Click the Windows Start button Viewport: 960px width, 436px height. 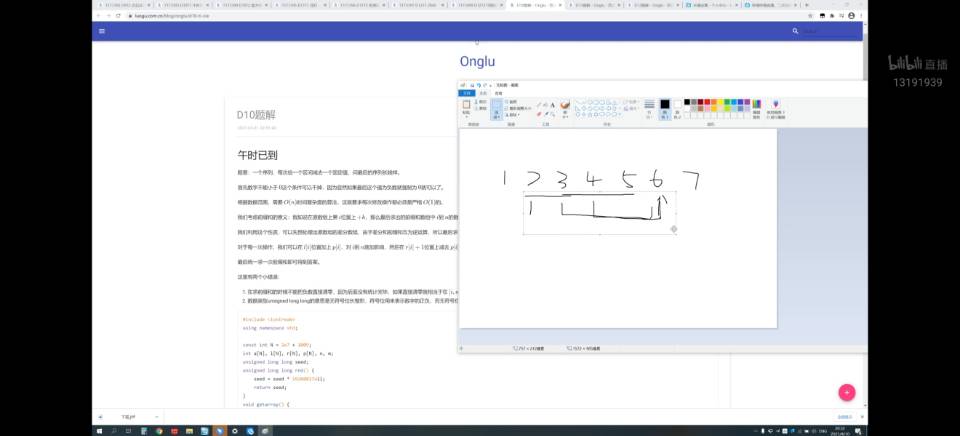tap(100, 430)
